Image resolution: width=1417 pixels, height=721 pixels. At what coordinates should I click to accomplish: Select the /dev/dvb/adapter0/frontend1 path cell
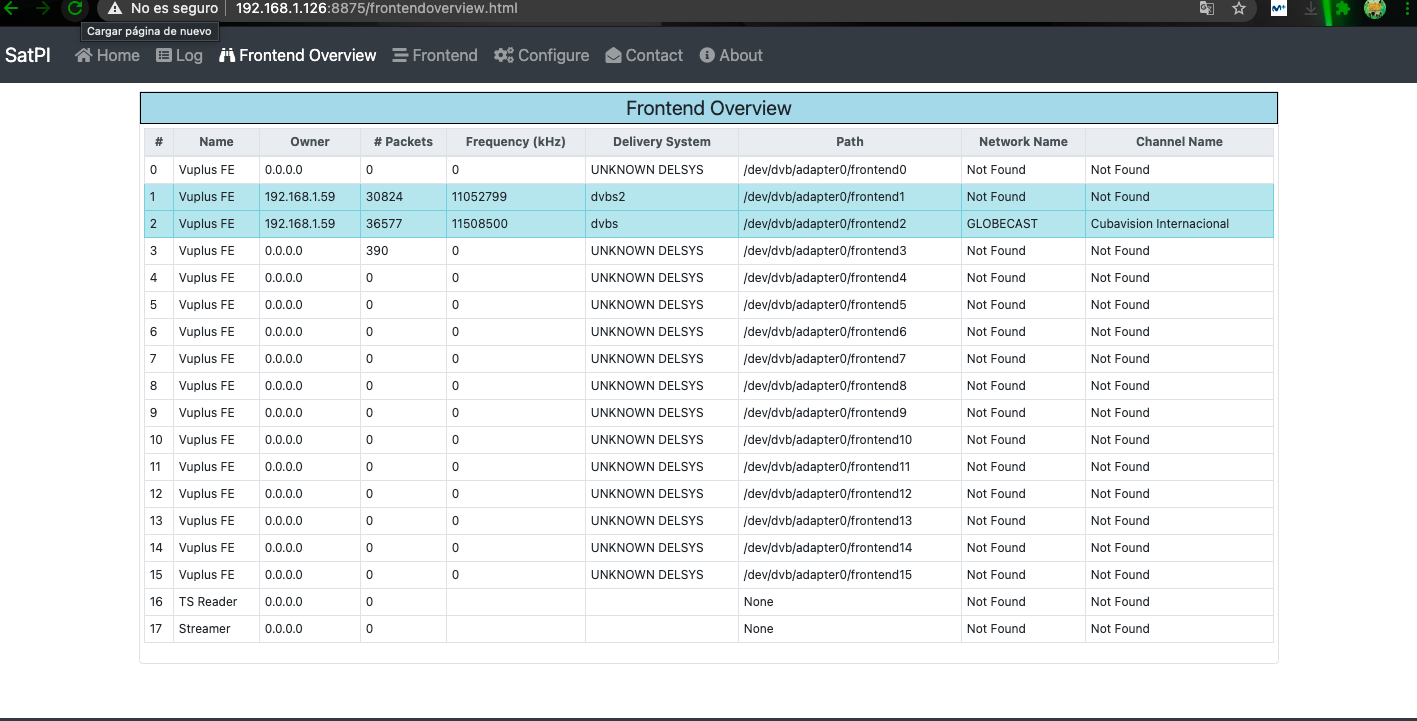point(824,197)
